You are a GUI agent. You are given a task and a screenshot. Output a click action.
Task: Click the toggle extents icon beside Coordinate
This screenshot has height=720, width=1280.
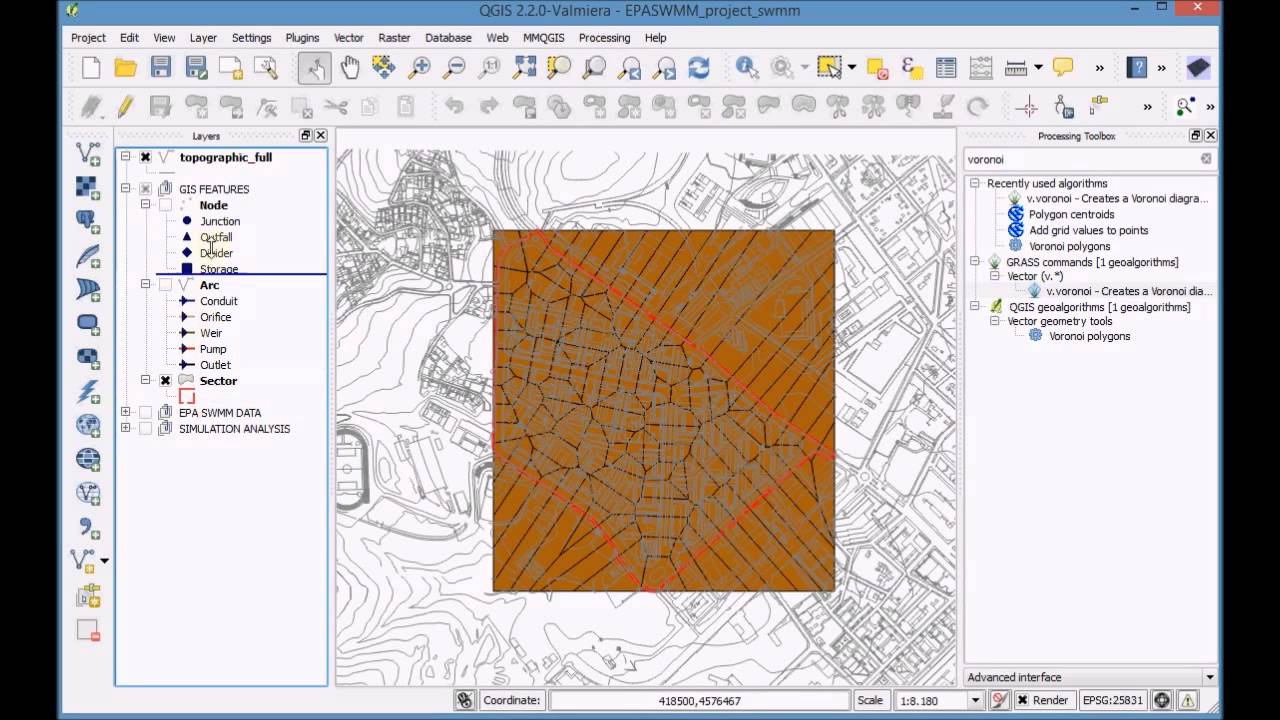pyautogui.click(x=464, y=700)
